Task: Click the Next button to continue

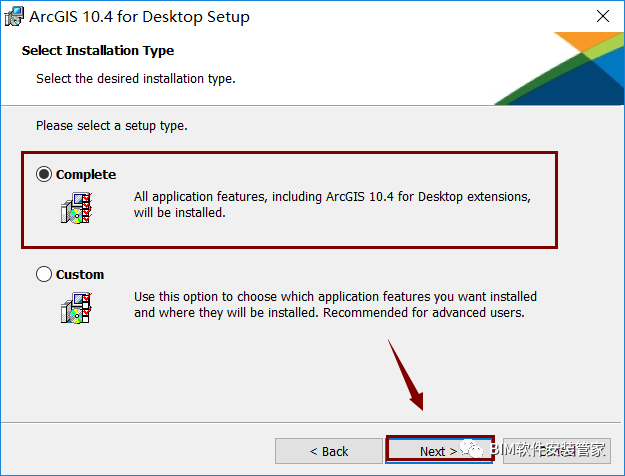Action: pyautogui.click(x=440, y=451)
